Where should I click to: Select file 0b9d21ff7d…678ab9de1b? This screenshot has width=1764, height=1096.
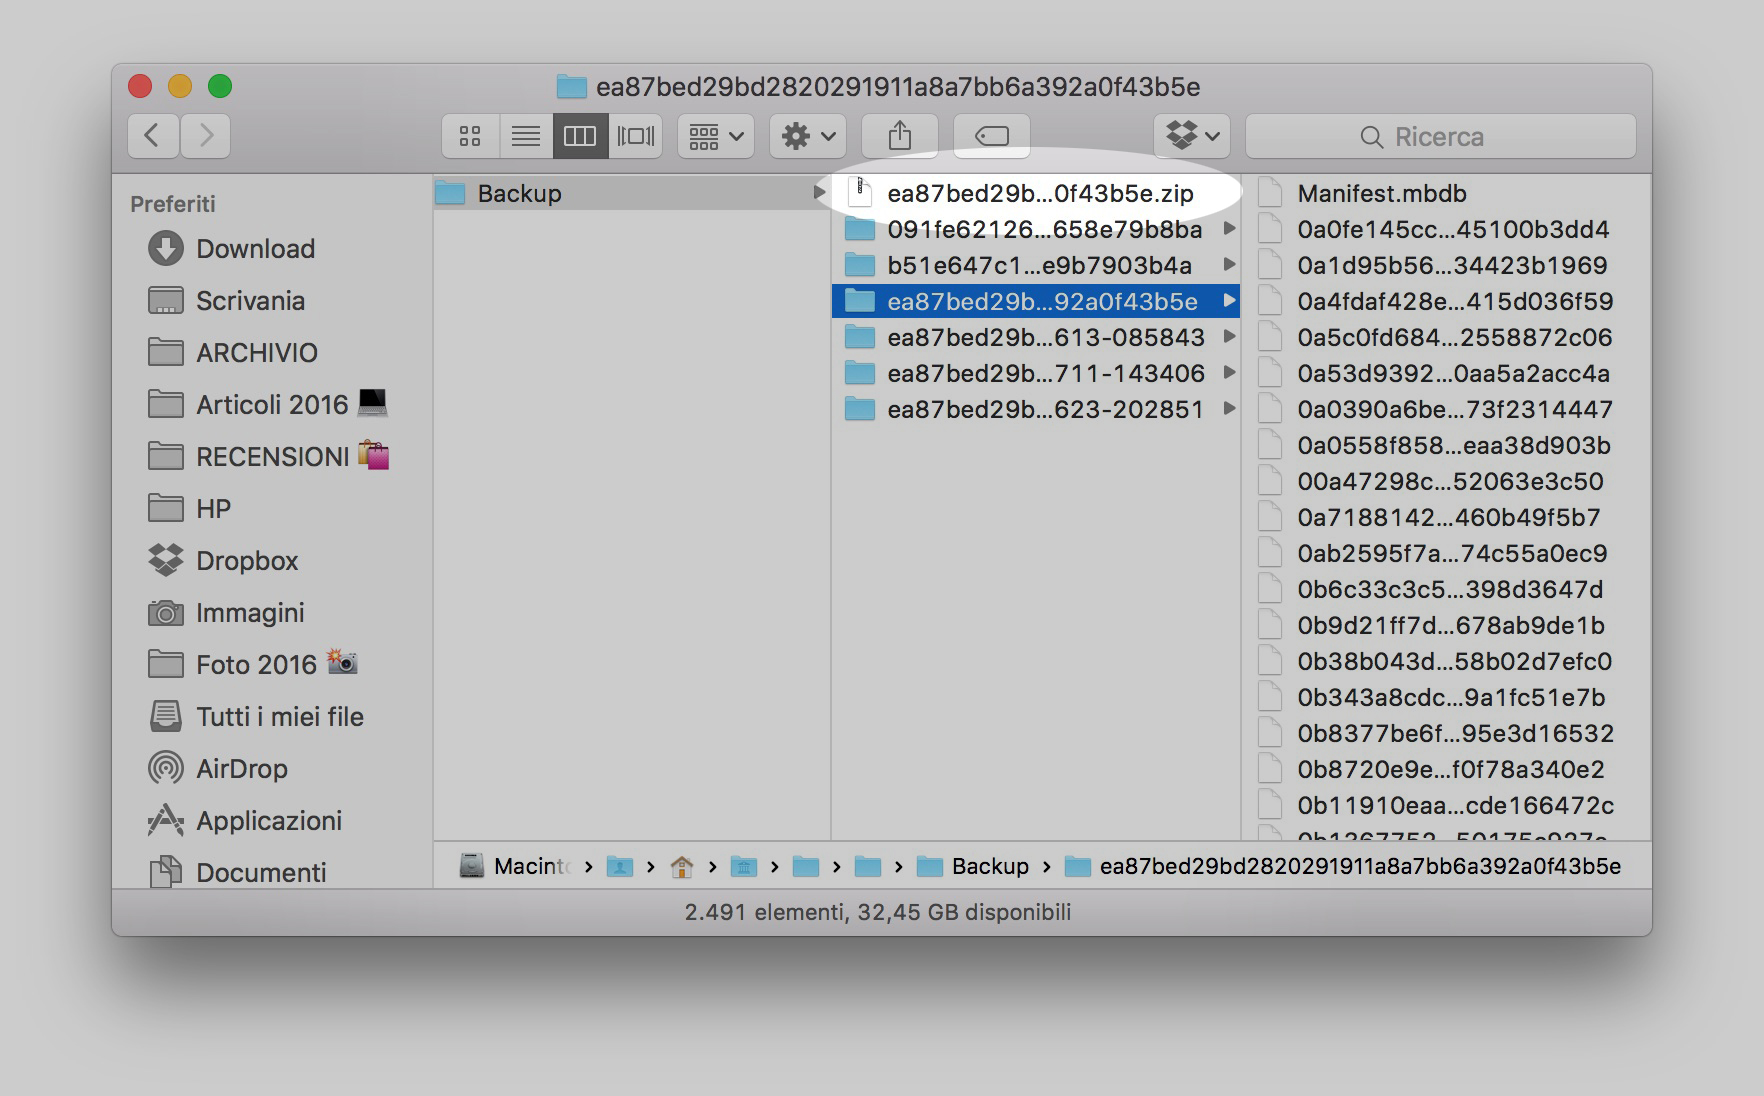[x=1446, y=625]
